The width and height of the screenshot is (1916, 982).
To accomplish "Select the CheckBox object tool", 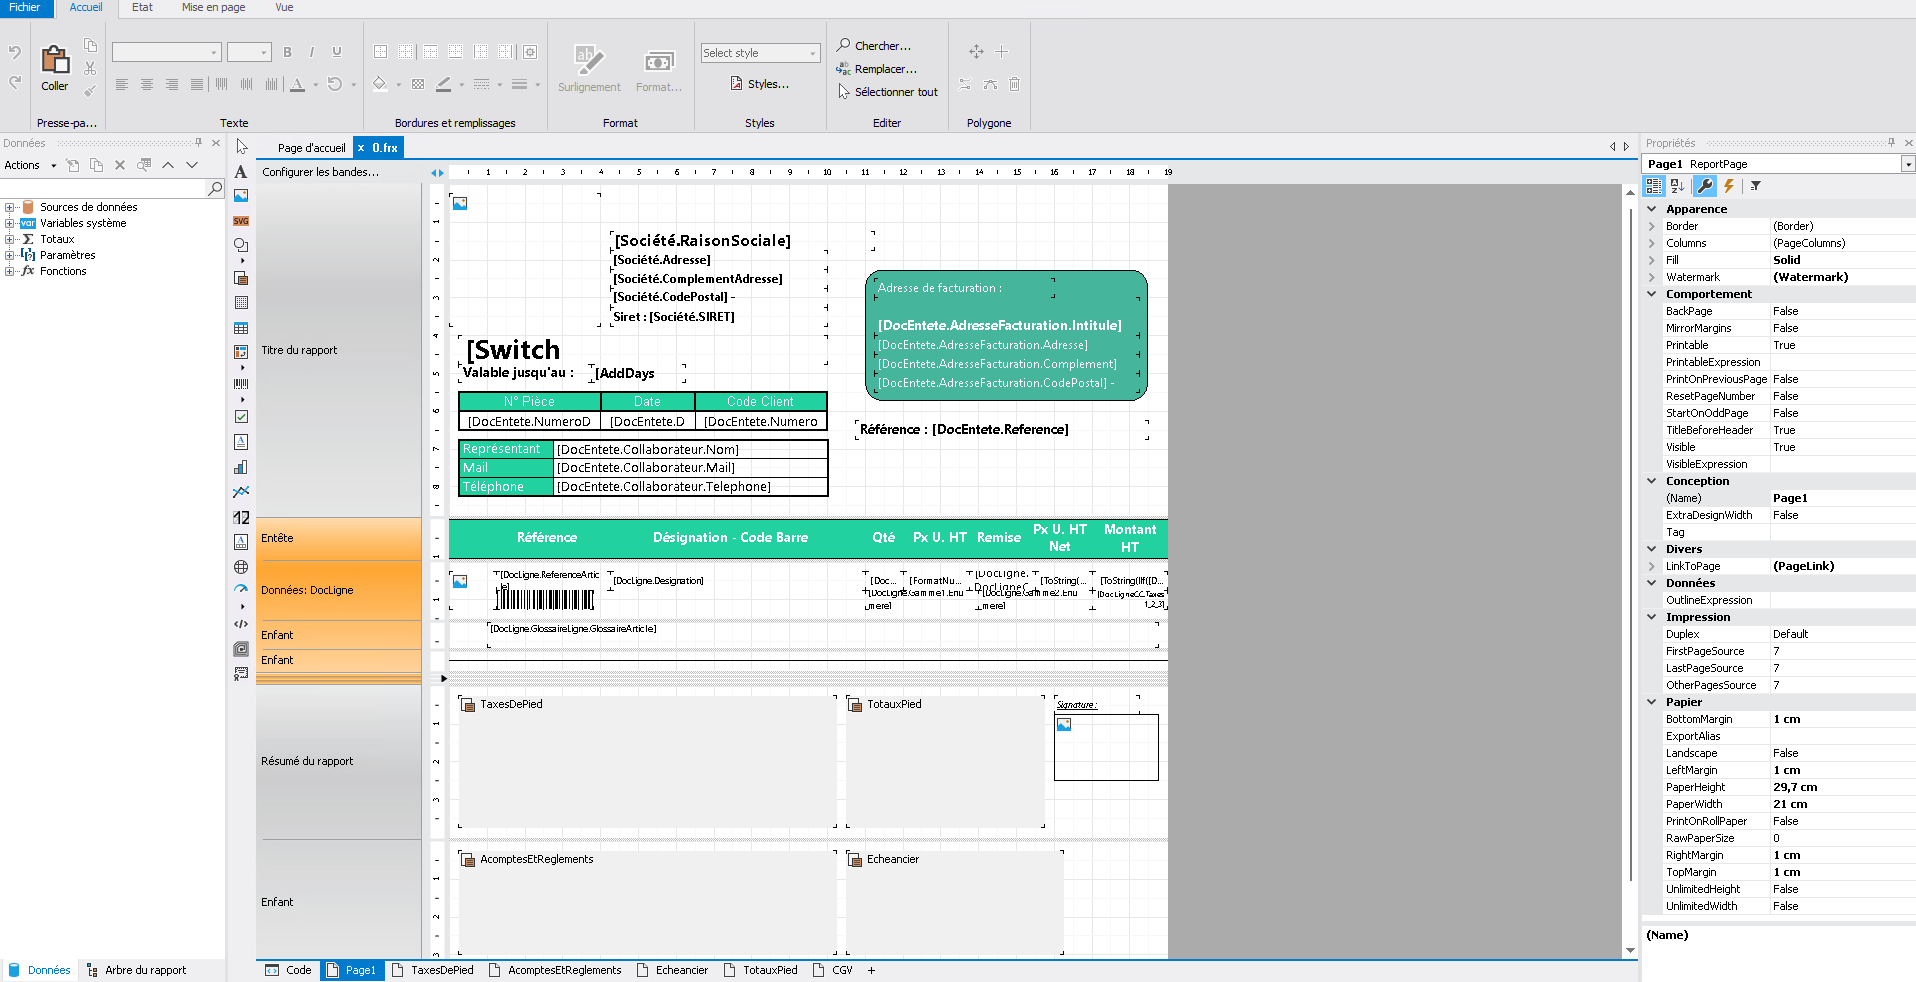I will tap(241, 417).
